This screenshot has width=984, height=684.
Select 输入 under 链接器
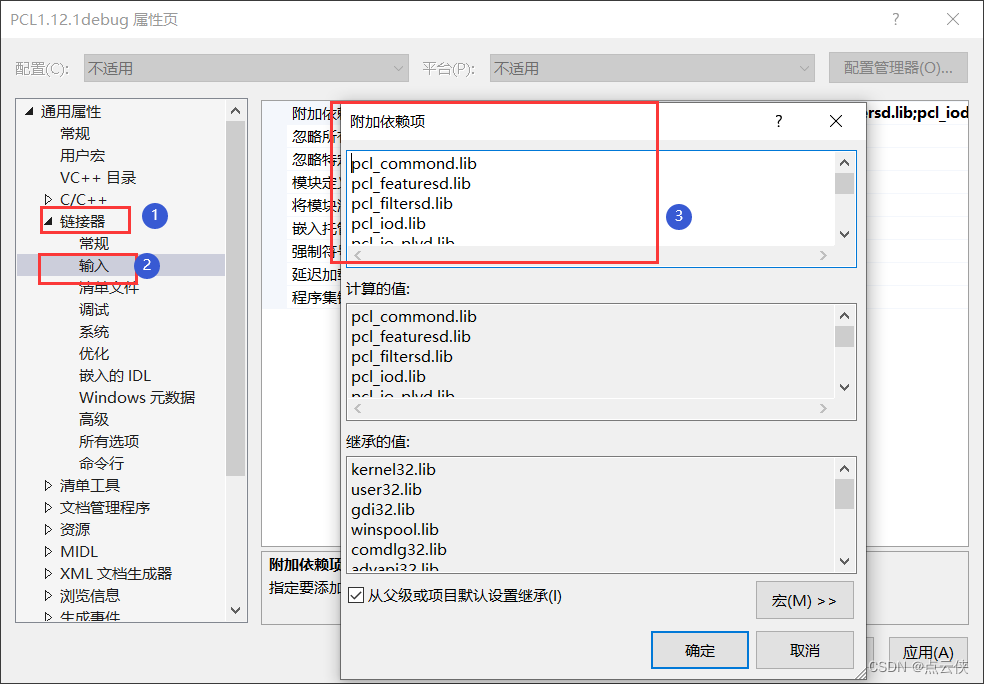click(x=94, y=265)
